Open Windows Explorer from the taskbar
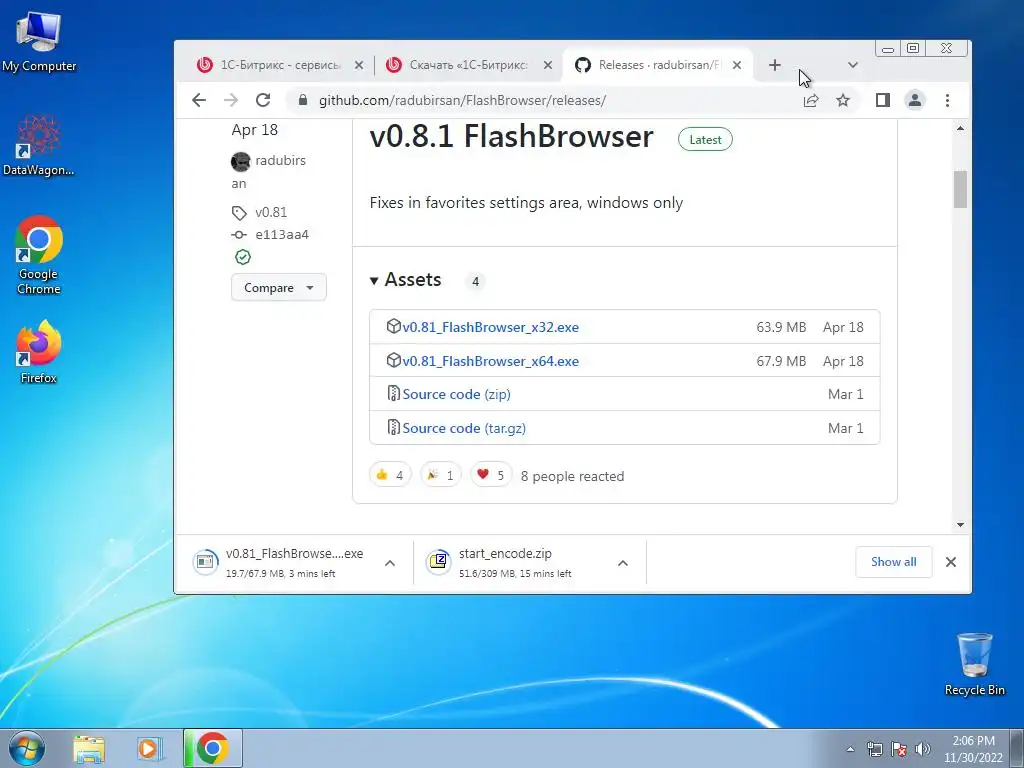The width and height of the screenshot is (1024, 768). point(89,748)
